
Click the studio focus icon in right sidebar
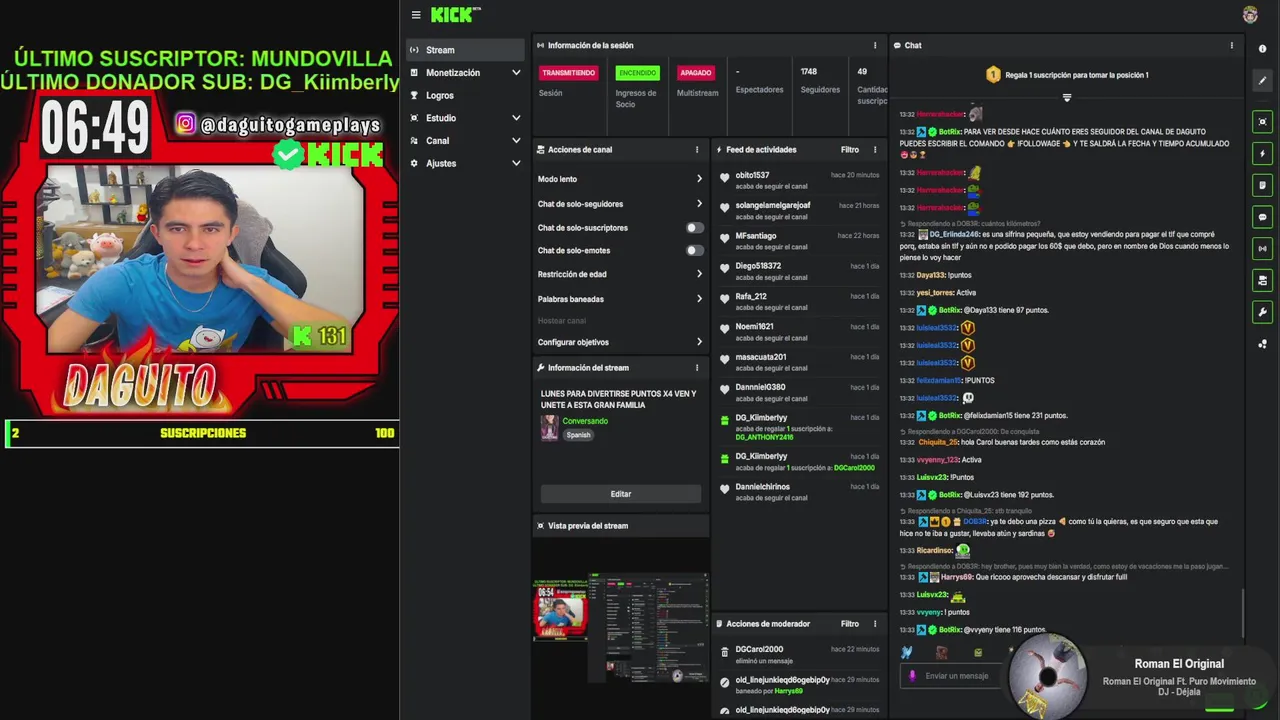[x=1262, y=122]
